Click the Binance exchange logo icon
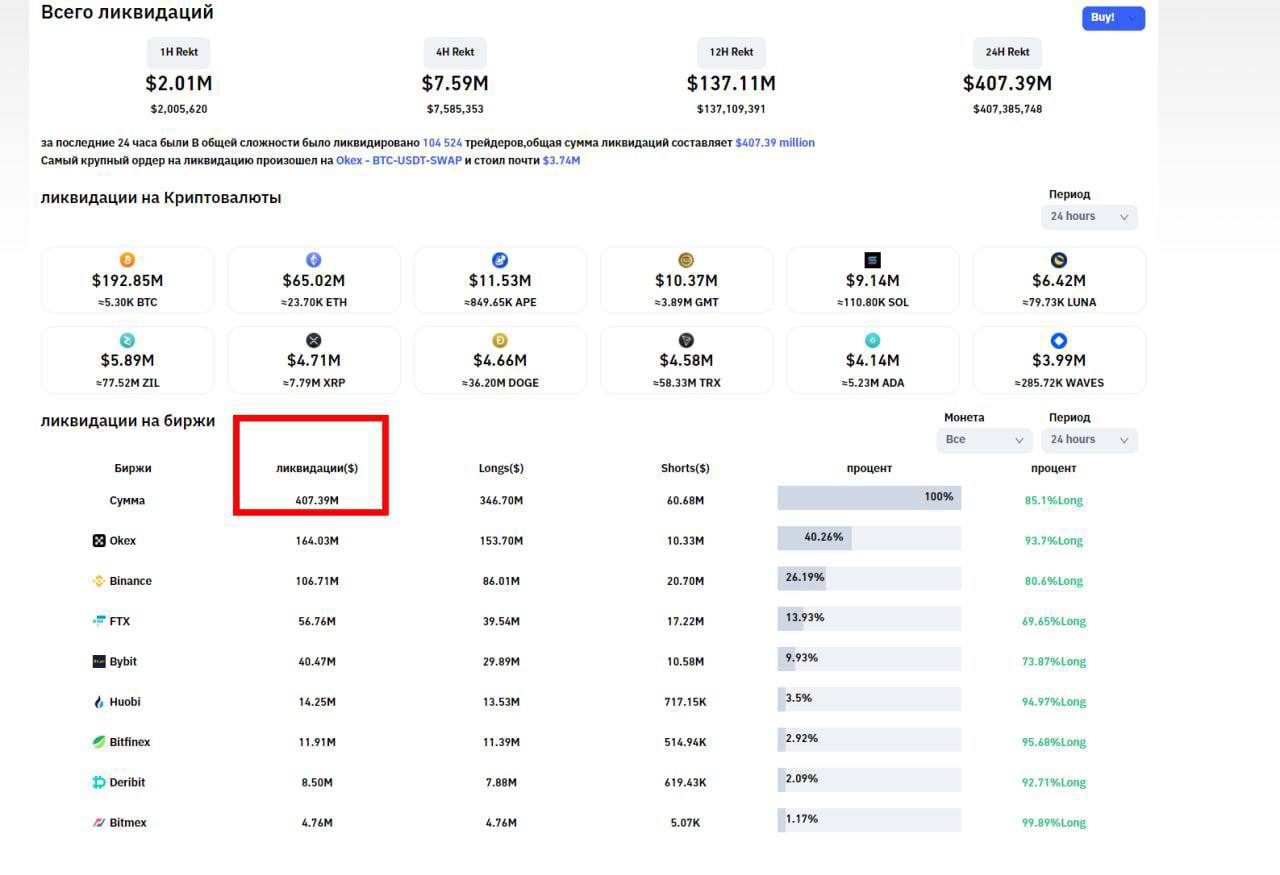The width and height of the screenshot is (1280, 875). click(99, 581)
